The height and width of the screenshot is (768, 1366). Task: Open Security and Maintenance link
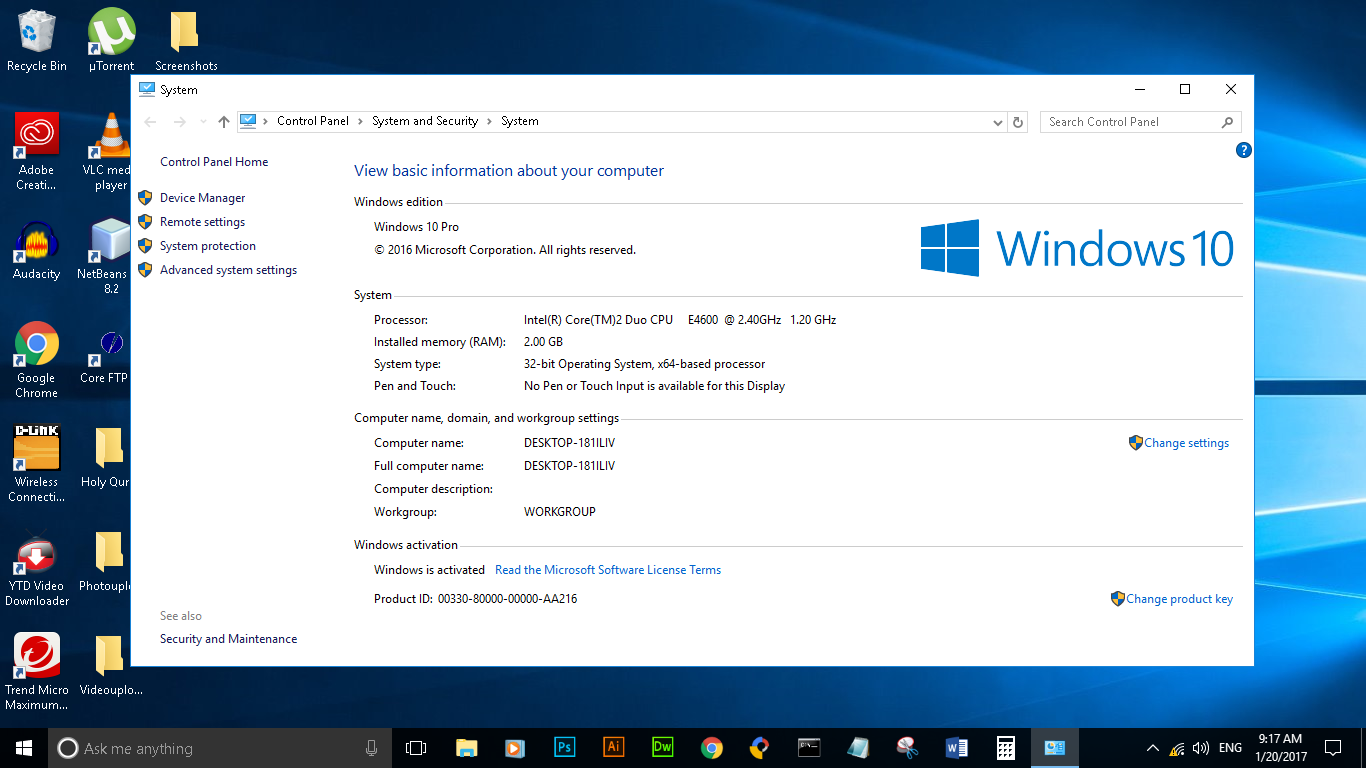point(228,639)
